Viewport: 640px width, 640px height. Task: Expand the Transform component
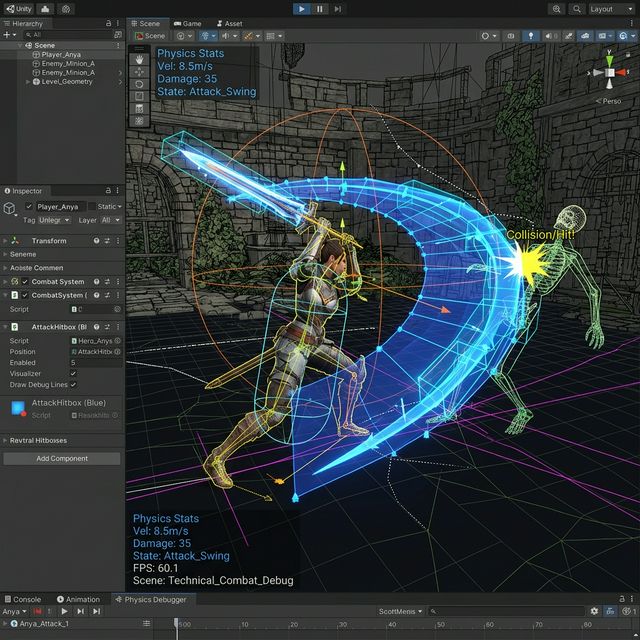(5, 241)
